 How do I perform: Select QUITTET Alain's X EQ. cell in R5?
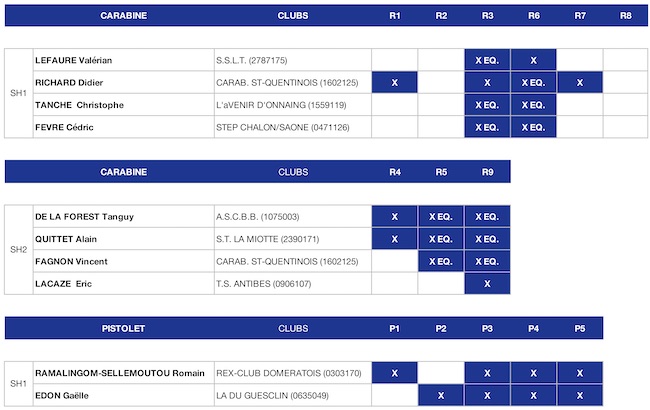coord(441,239)
